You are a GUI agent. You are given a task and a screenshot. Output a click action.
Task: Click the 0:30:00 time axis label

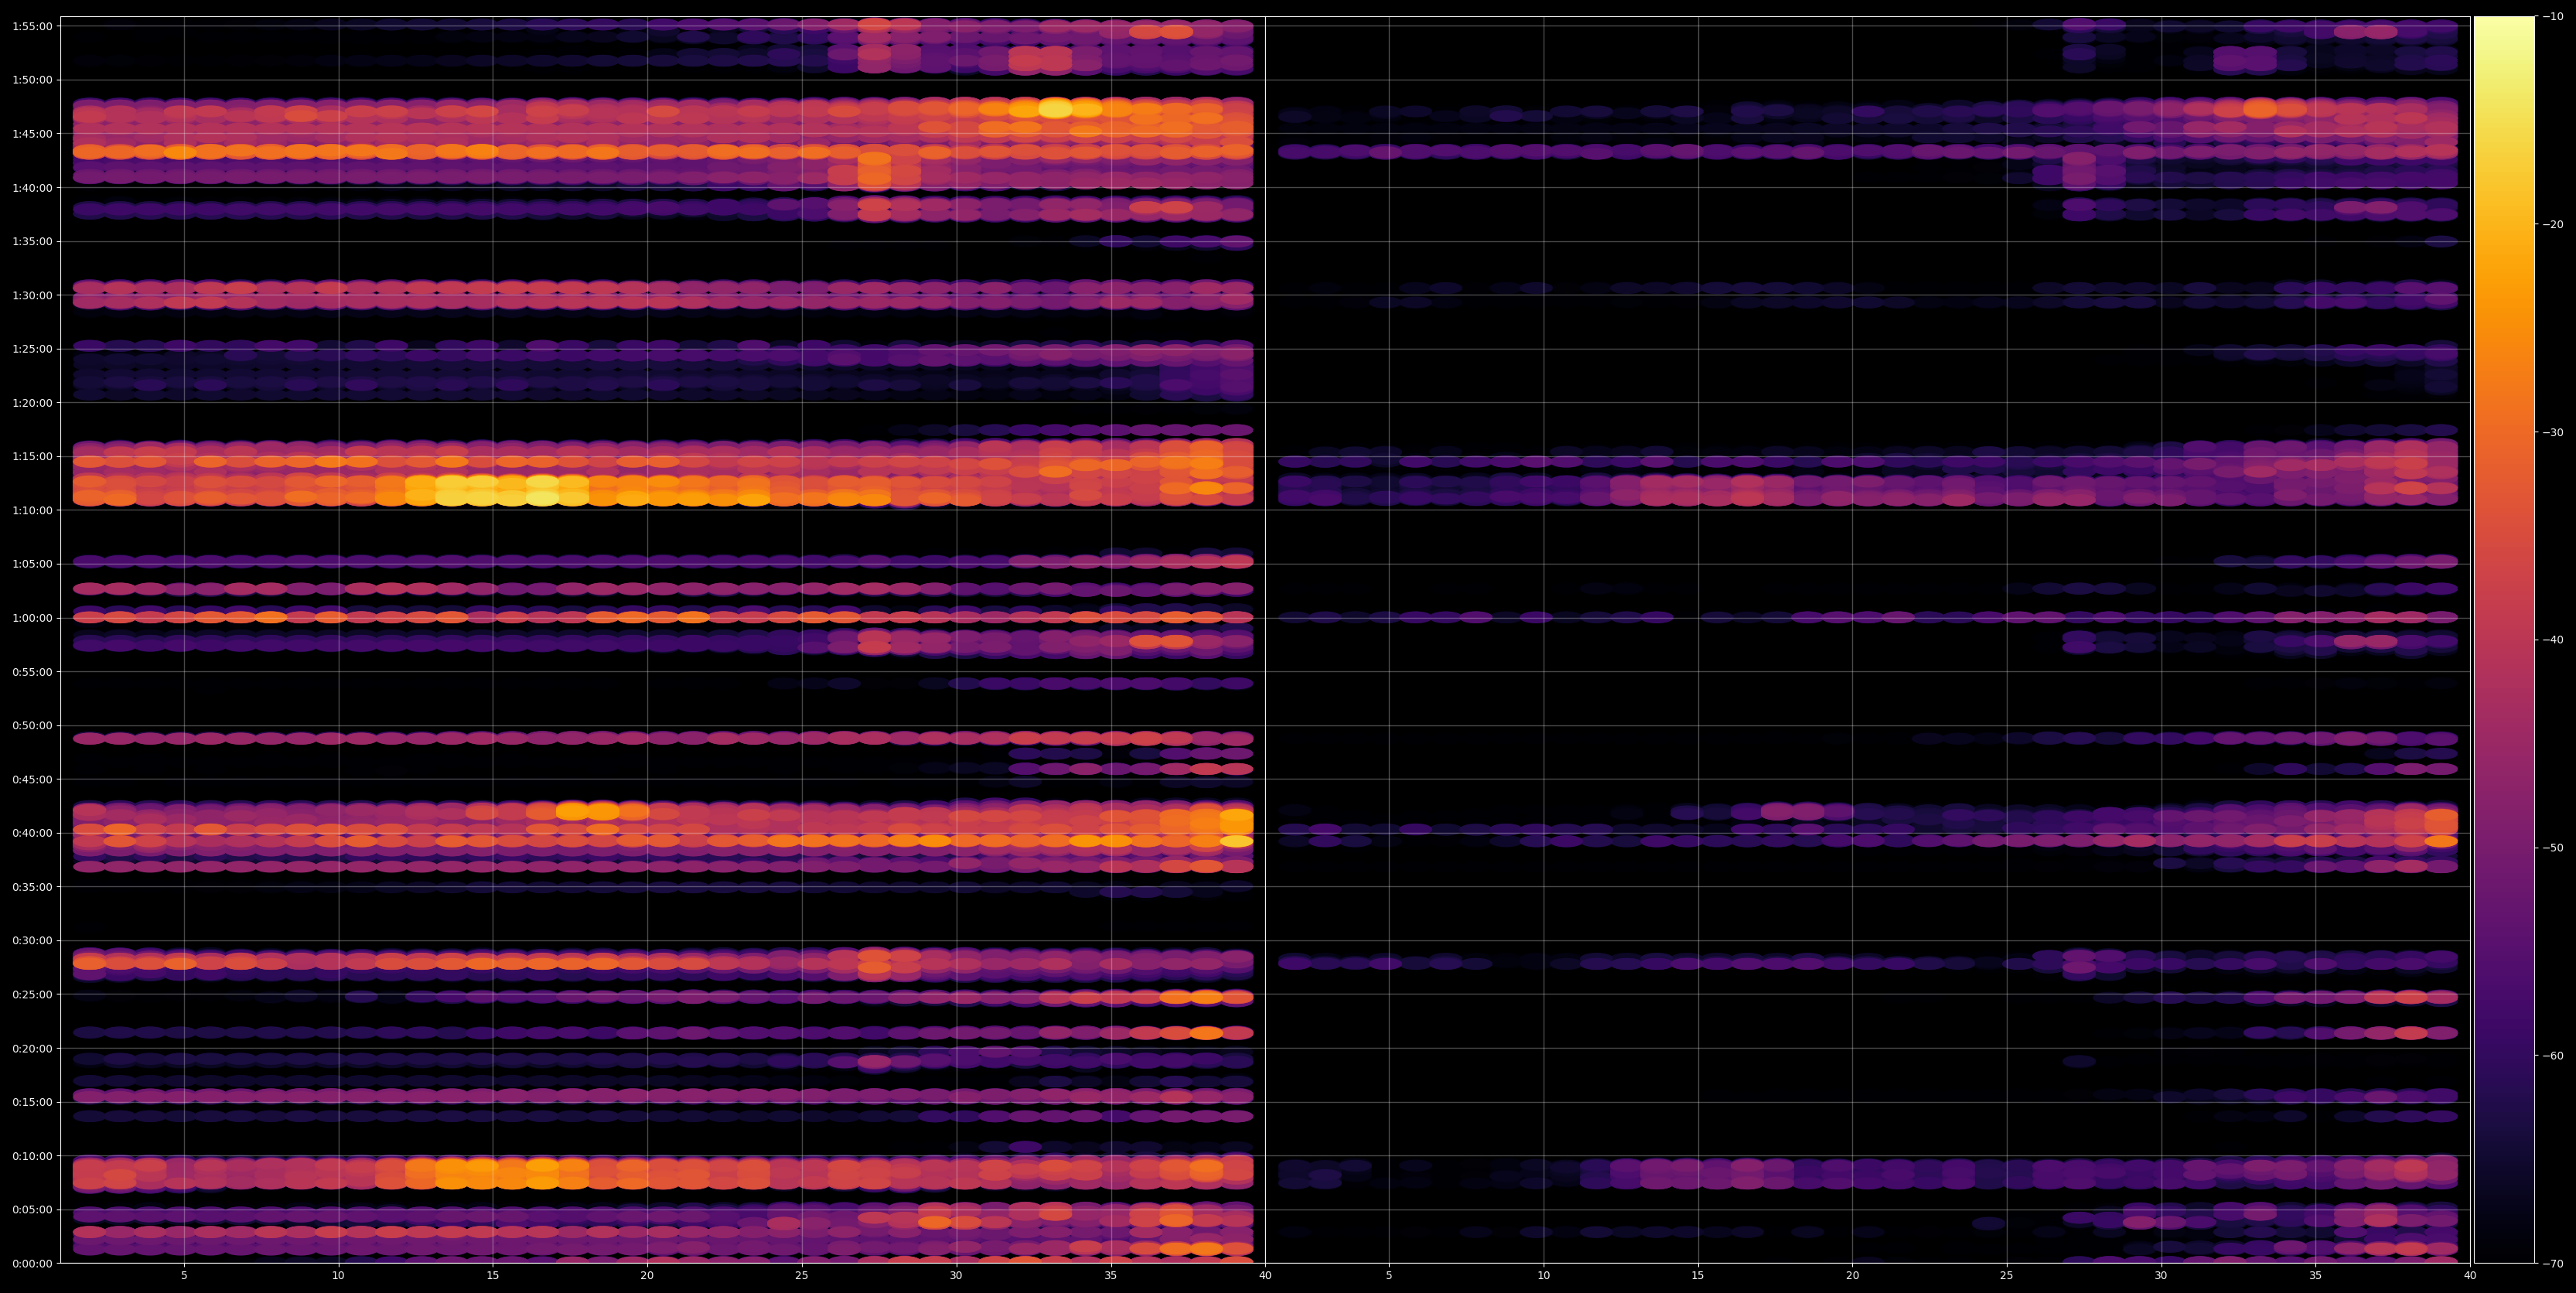tap(32, 941)
